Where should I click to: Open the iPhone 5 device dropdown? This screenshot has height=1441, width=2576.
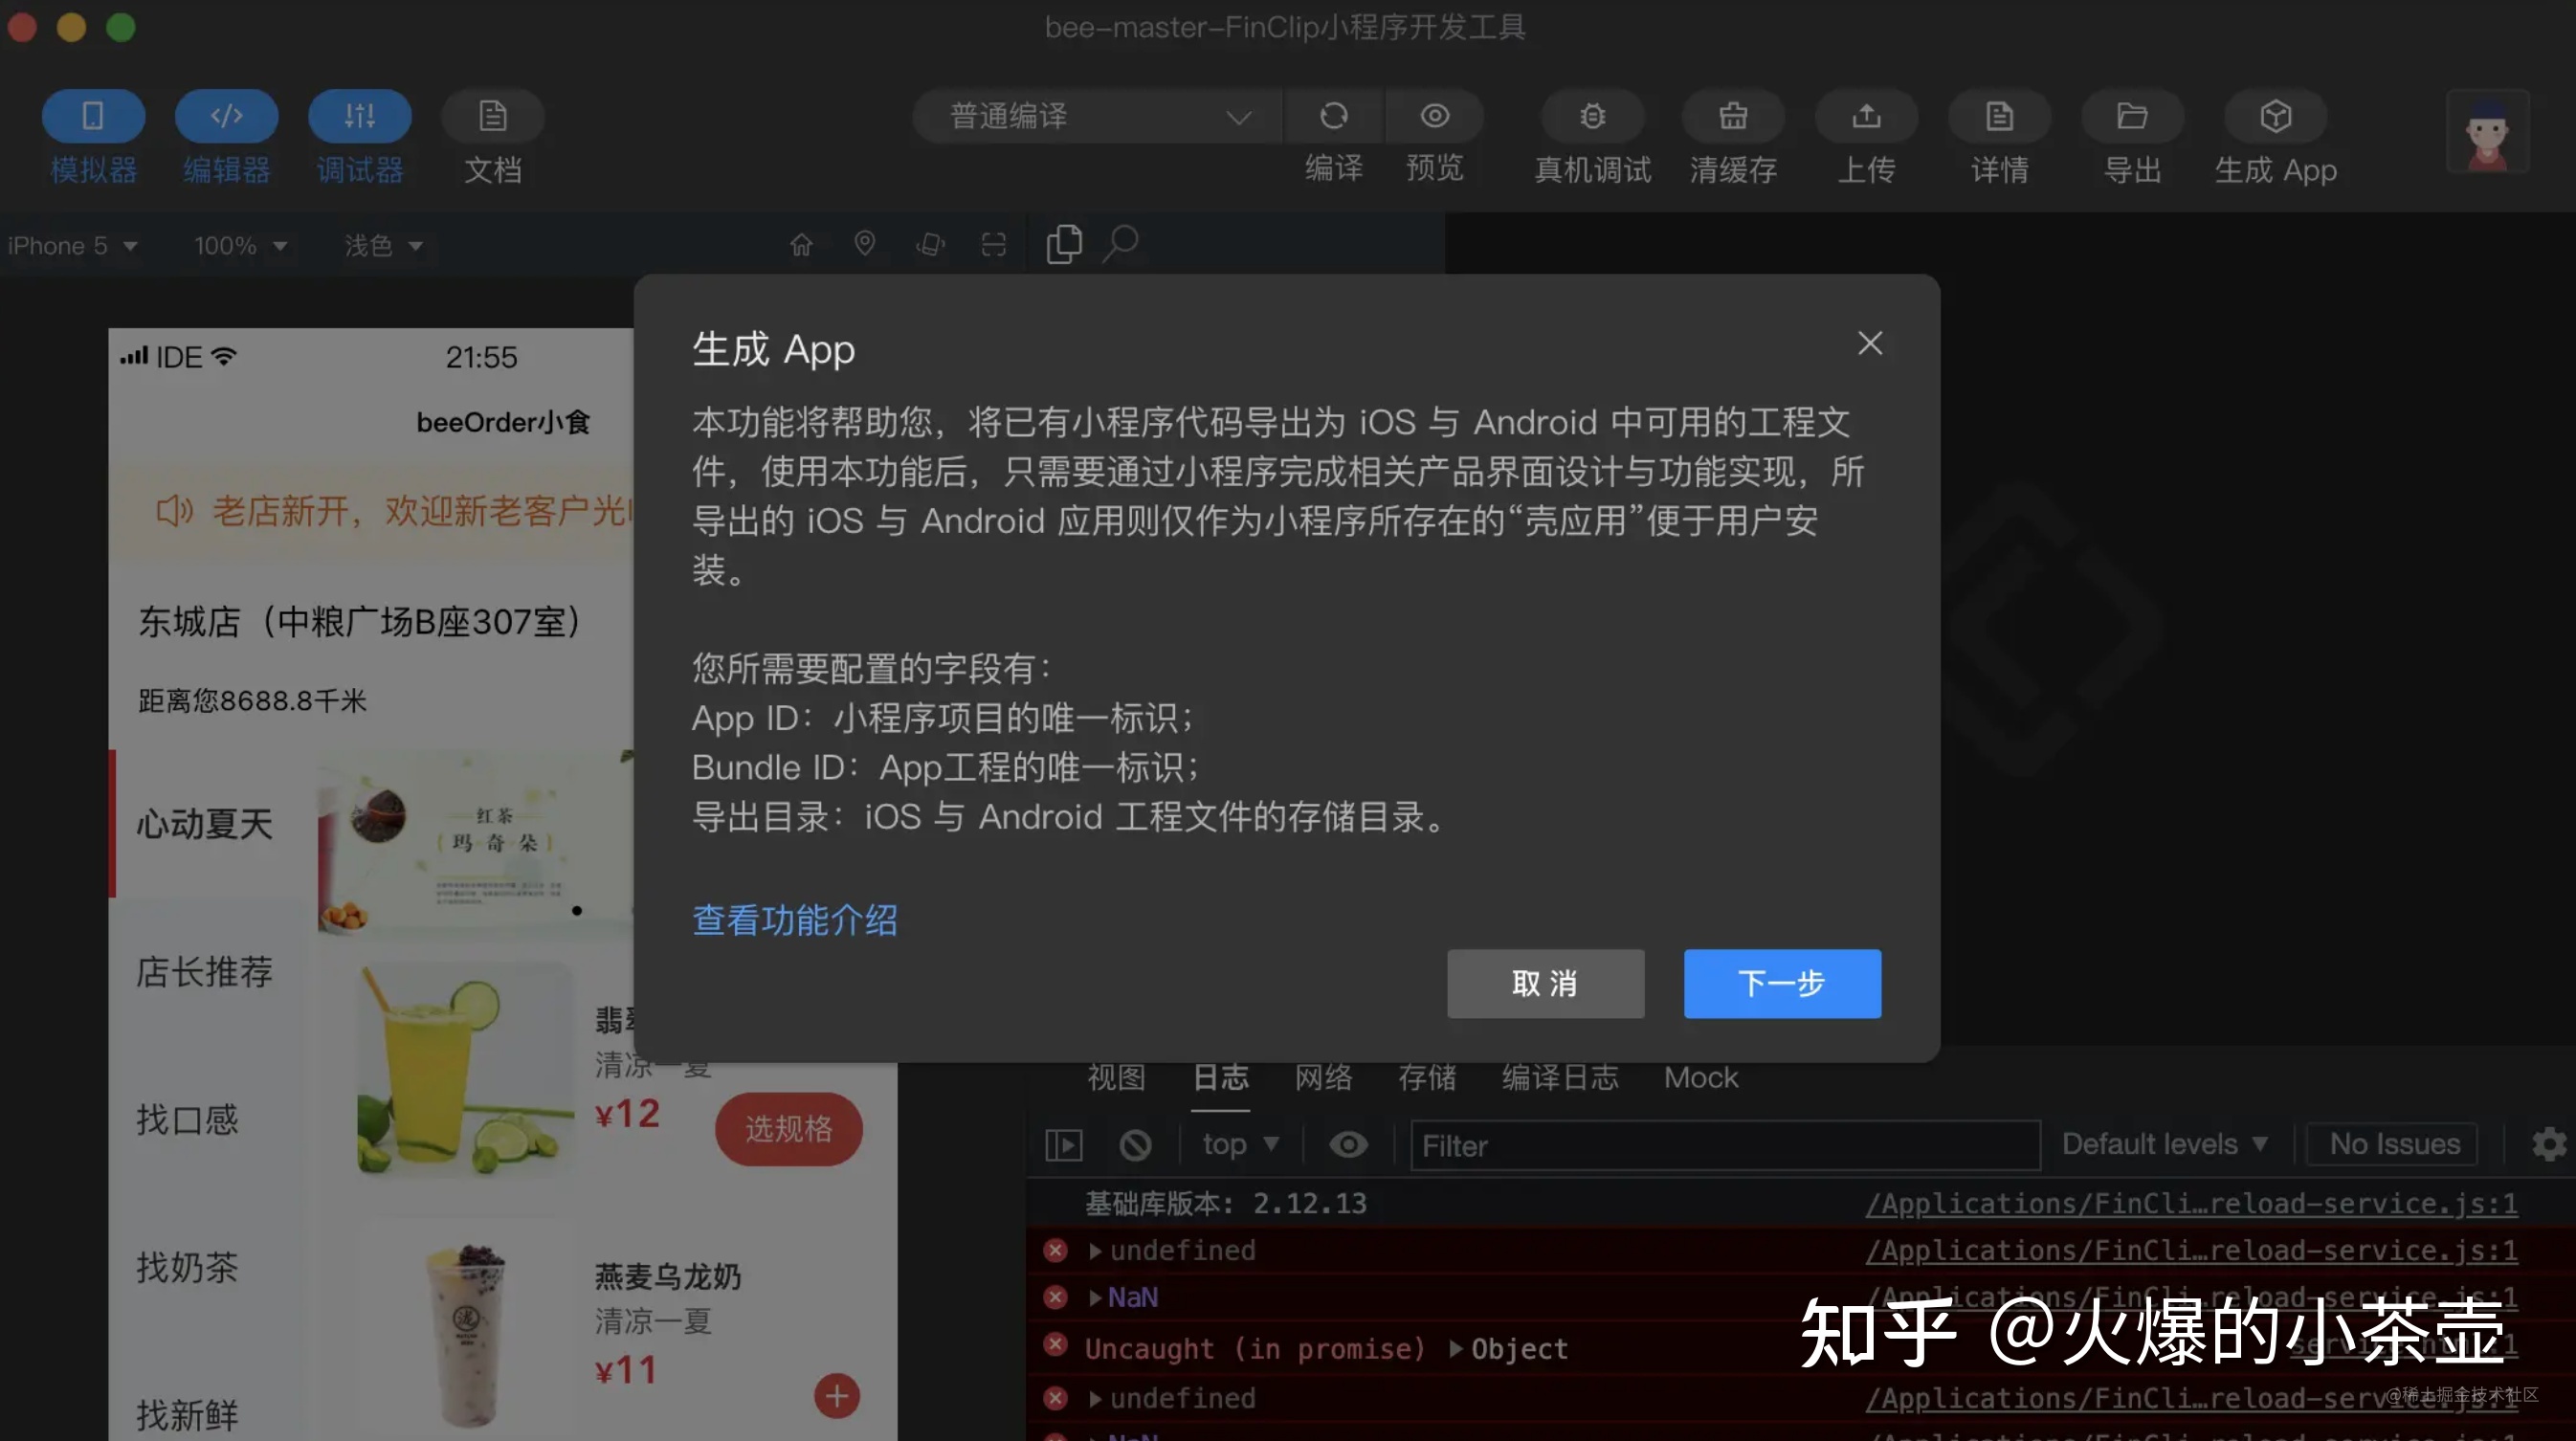pyautogui.click(x=72, y=246)
